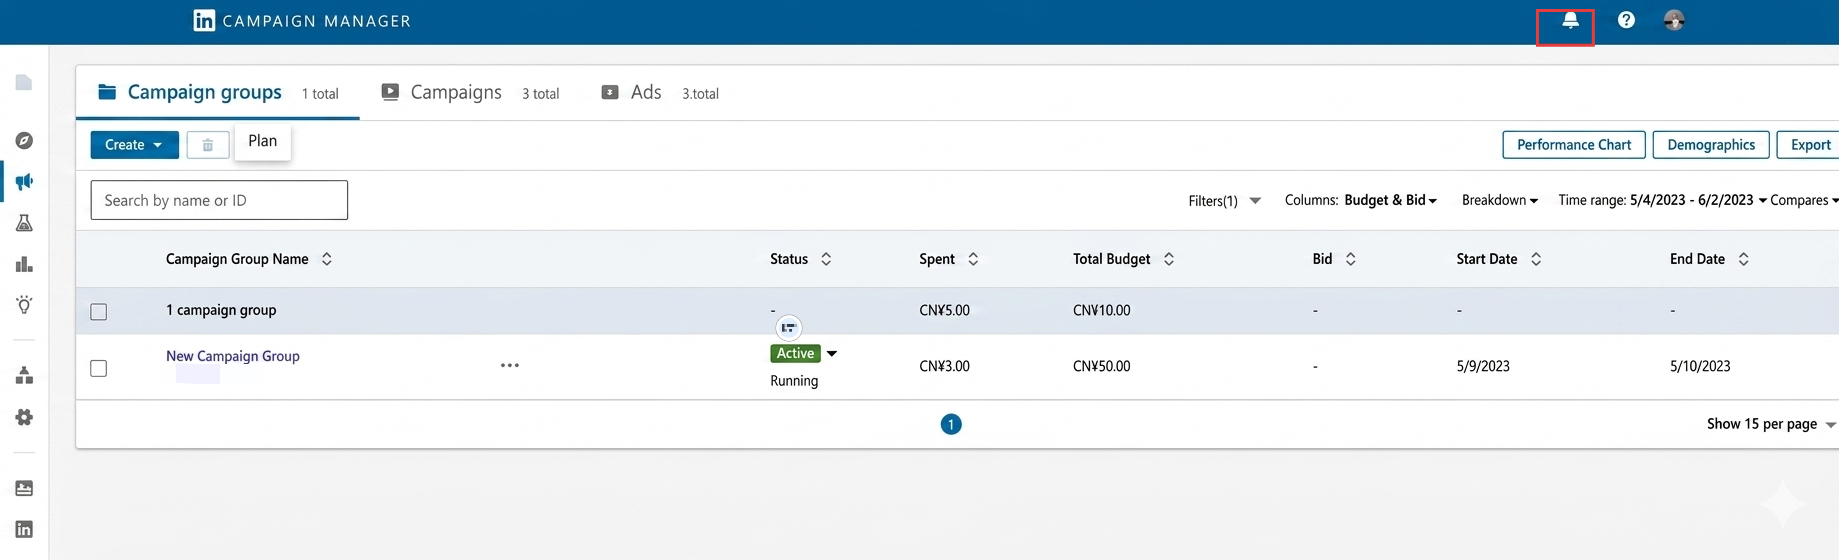The width and height of the screenshot is (1839, 560).
Task: Focus the Search by name or ID field
Action: point(219,200)
